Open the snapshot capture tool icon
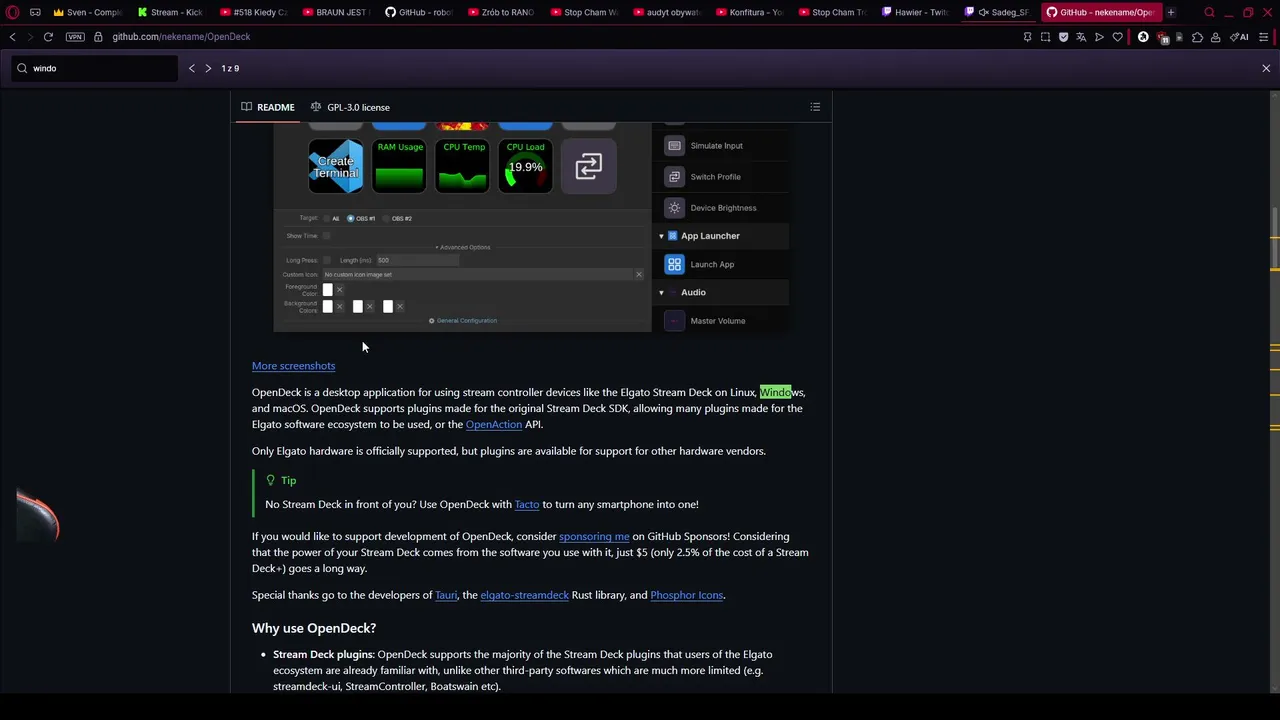 pyautogui.click(x=1045, y=37)
